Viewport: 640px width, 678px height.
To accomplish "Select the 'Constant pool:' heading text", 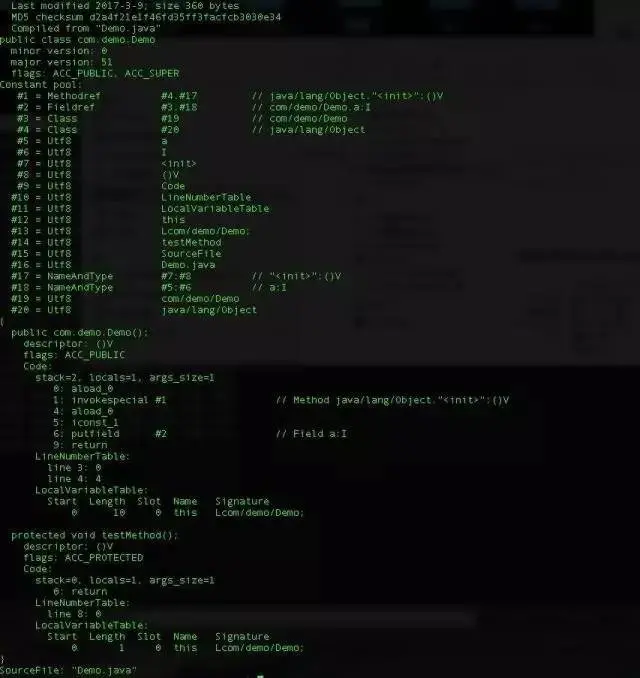I will click(41, 85).
